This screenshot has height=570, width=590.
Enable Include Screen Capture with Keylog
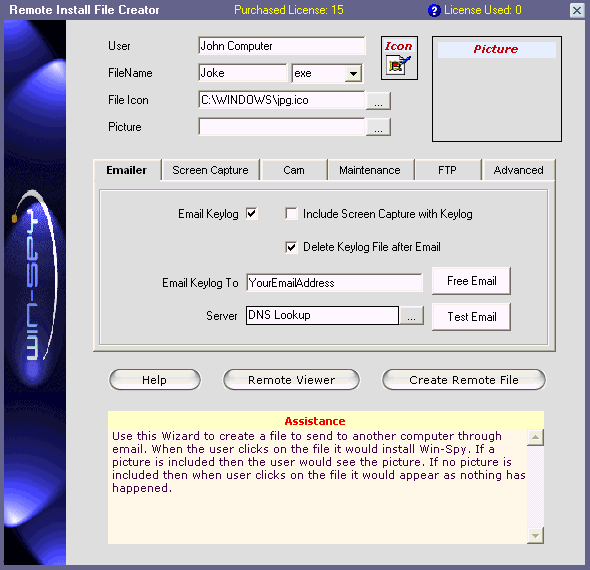[x=291, y=214]
